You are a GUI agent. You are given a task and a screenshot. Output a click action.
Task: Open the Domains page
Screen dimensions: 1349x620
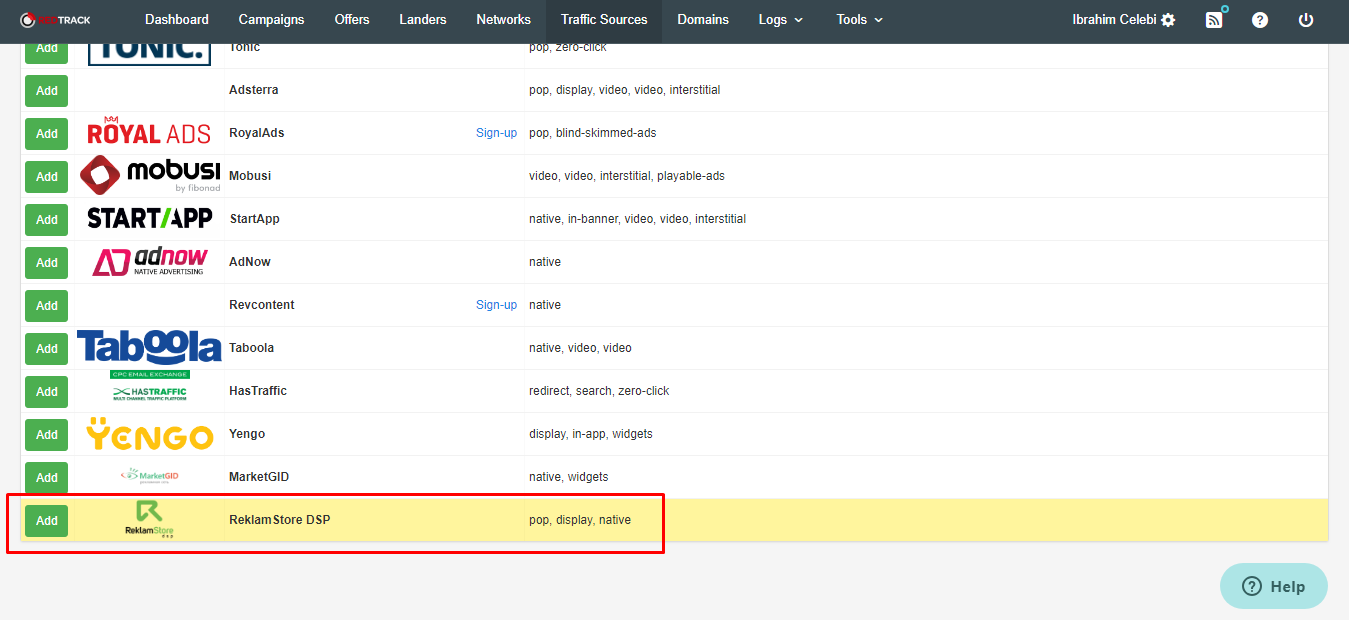tap(703, 20)
